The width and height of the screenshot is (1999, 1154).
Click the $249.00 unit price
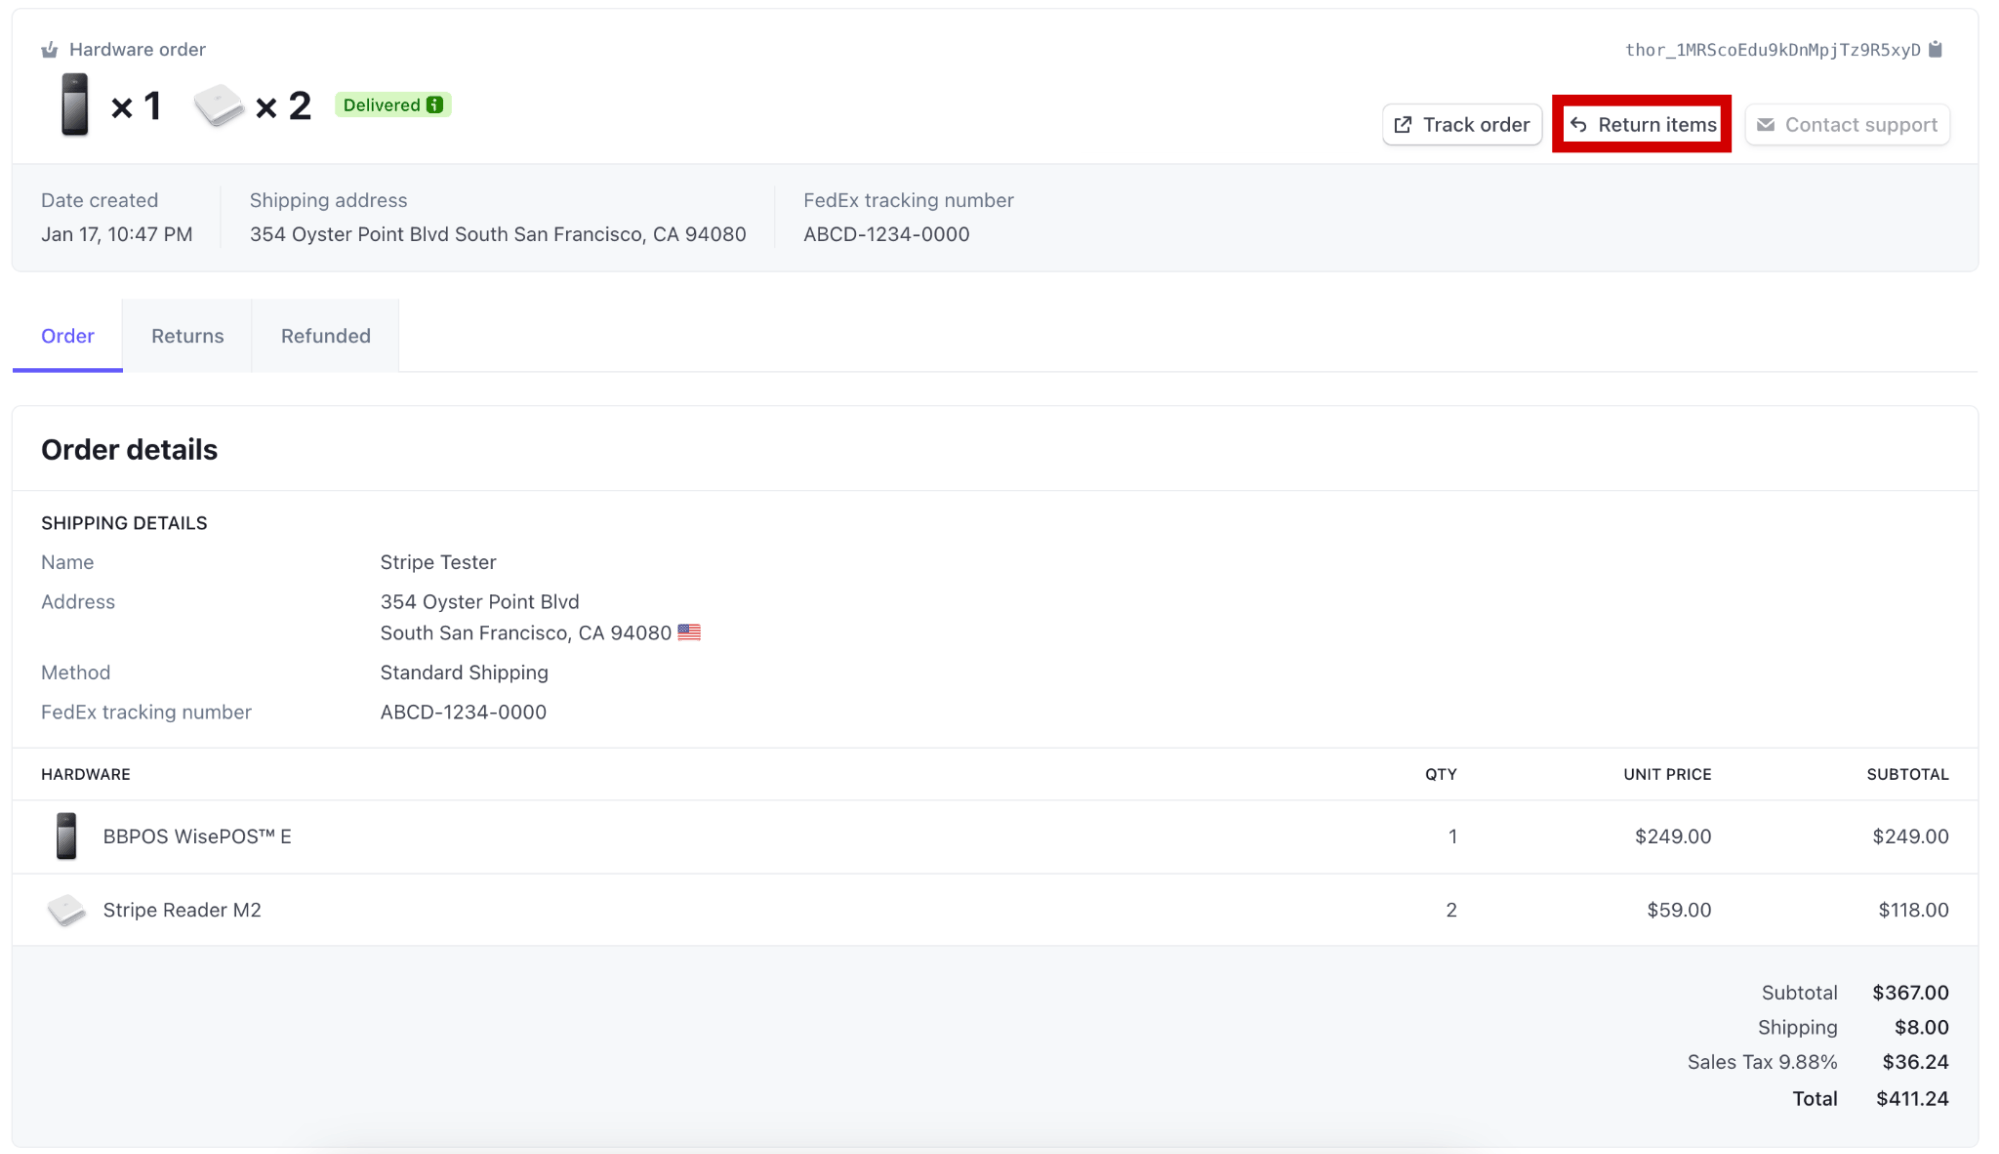coord(1673,836)
